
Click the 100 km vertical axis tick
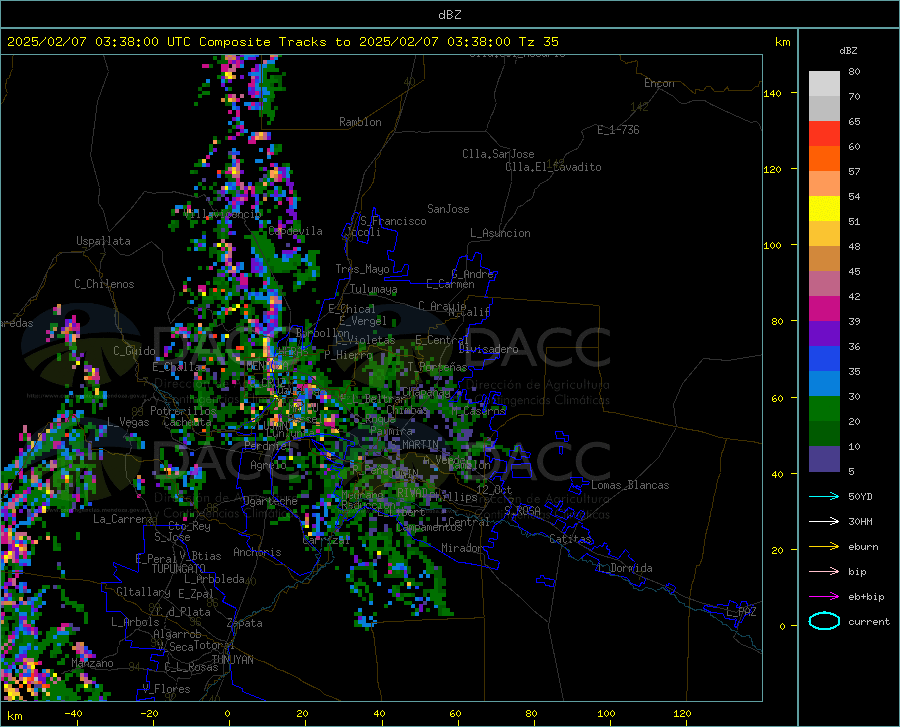[773, 245]
